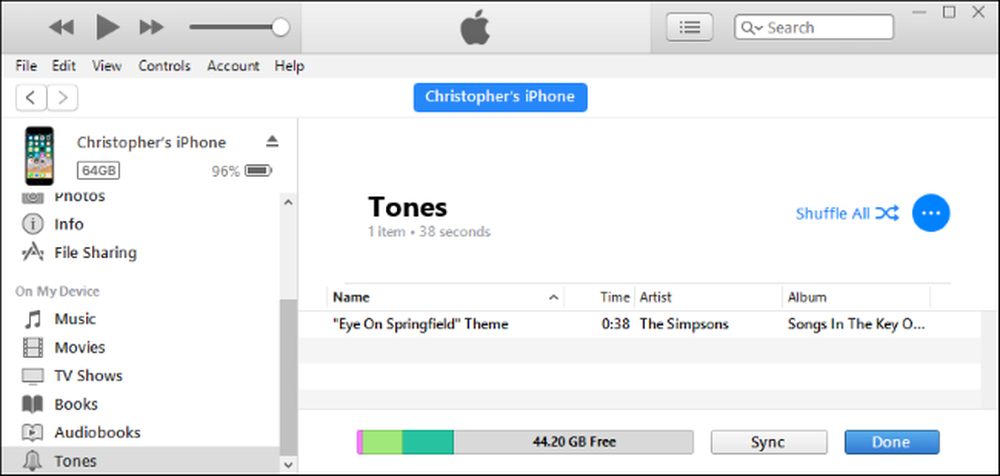Viewport: 1000px width, 476px height.
Task: Click the Apple logo in status display
Action: coord(475,27)
